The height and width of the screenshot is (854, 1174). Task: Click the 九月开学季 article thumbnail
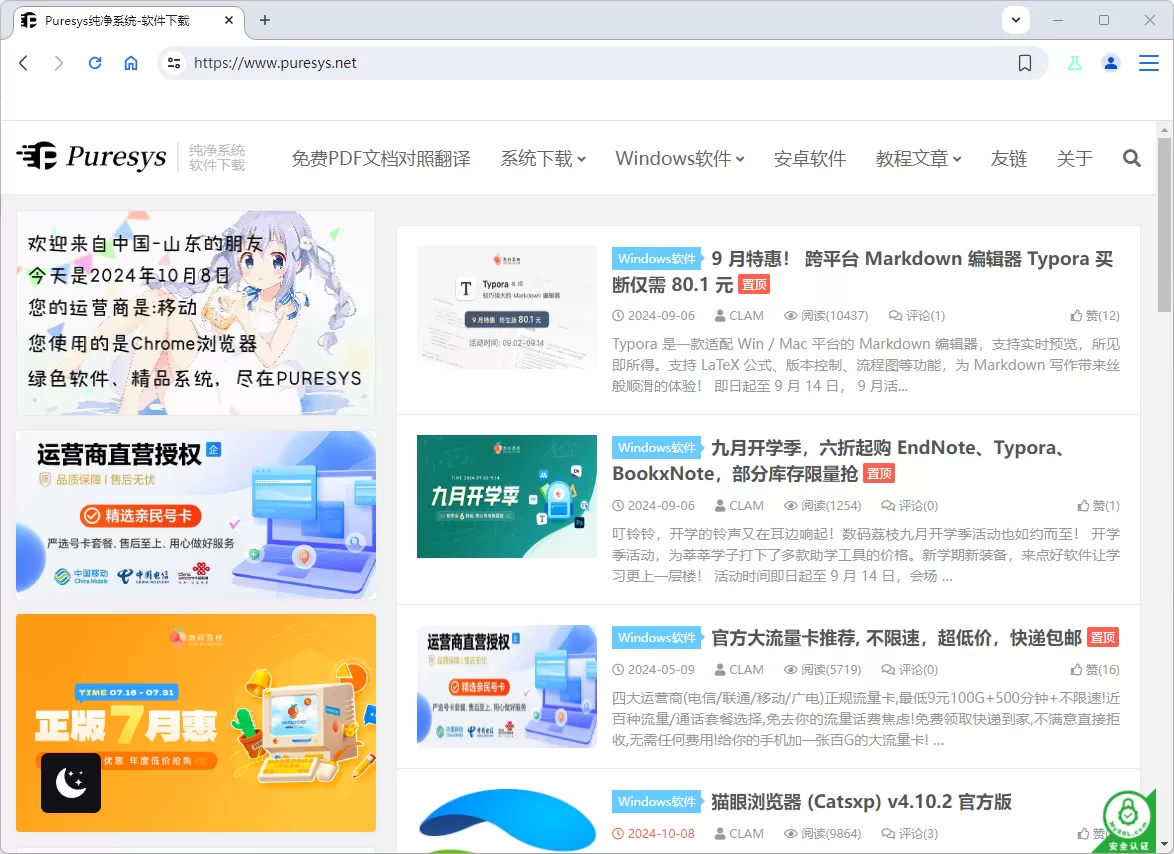pos(506,496)
